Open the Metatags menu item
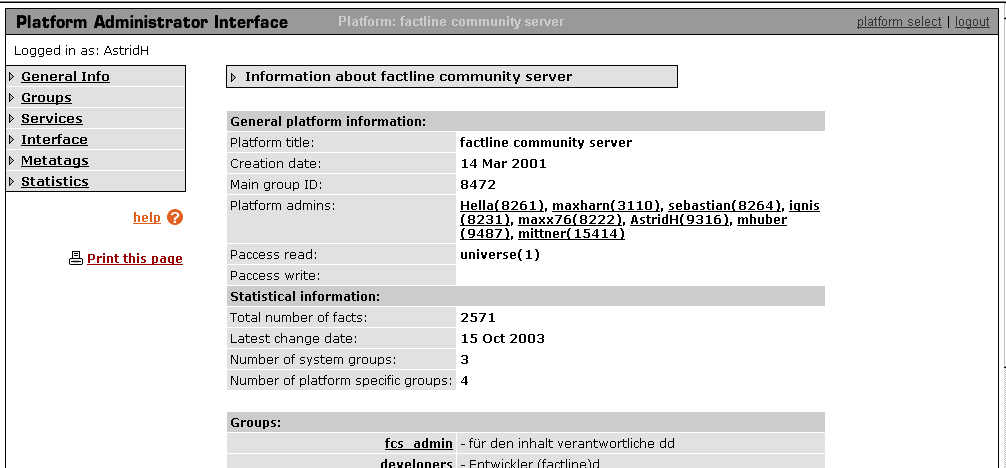Screen dimensions: 1006x468 (x=55, y=160)
